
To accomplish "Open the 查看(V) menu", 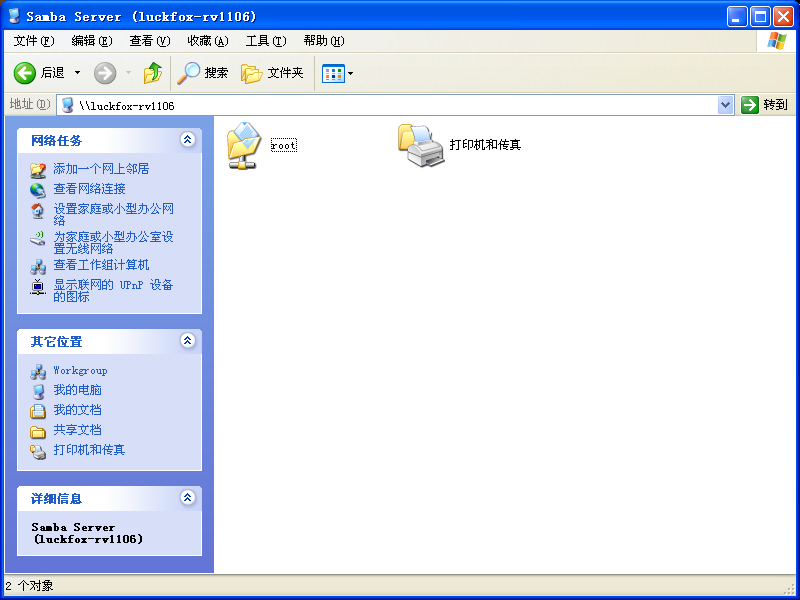I will (x=149, y=41).
